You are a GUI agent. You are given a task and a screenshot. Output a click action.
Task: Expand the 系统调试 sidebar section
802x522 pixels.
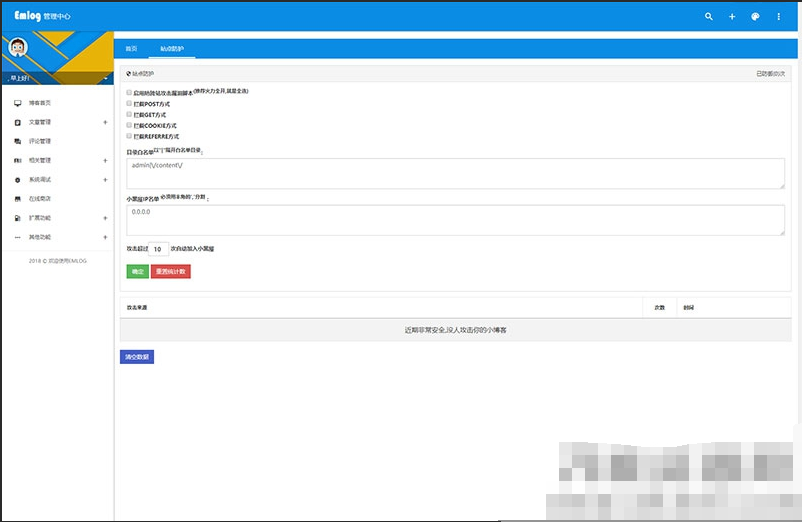pyautogui.click(x=105, y=180)
